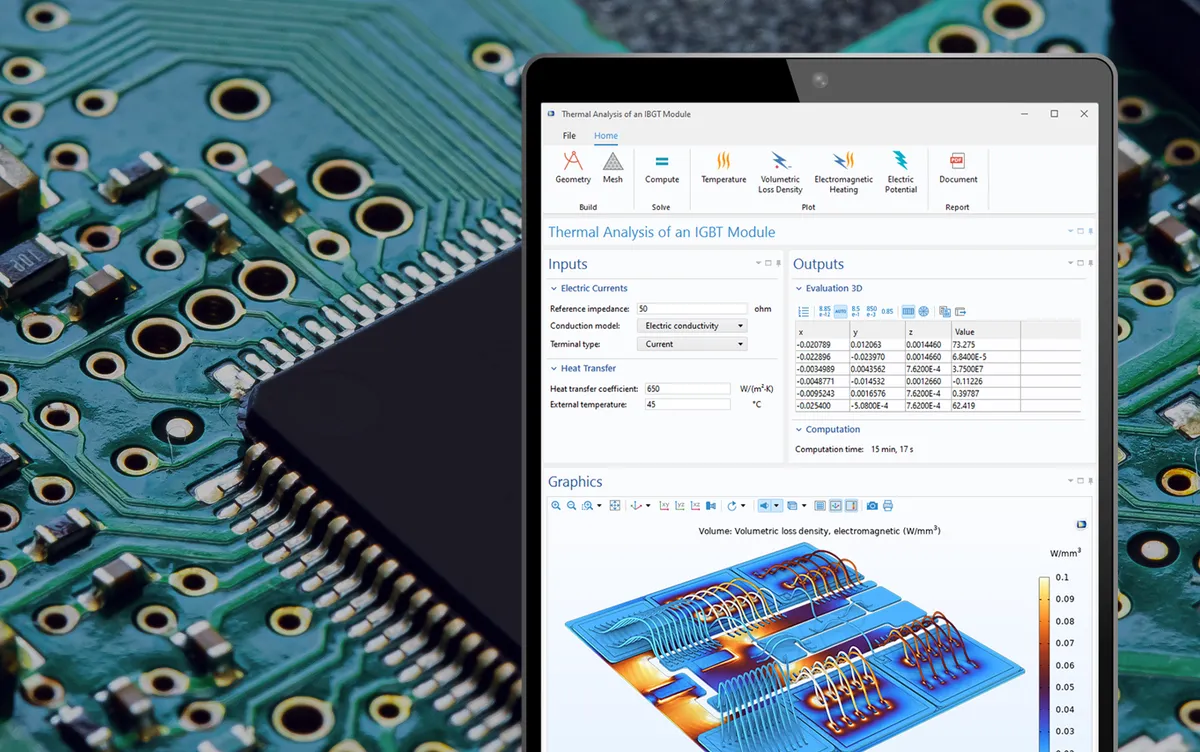Collapse the Heat Transfer section
This screenshot has width=1200, height=752.
(554, 369)
